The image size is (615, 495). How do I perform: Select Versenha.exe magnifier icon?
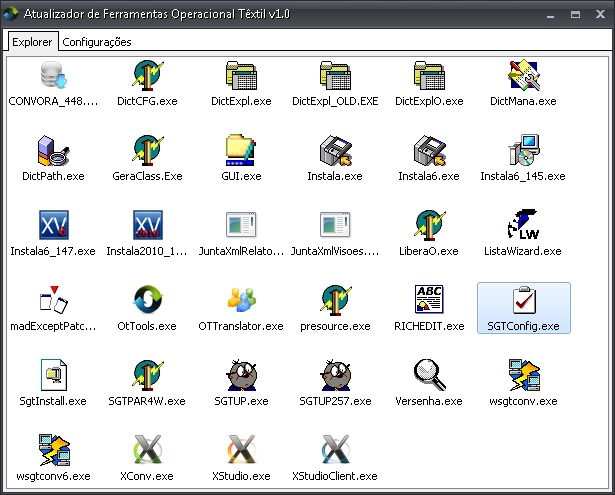click(429, 377)
